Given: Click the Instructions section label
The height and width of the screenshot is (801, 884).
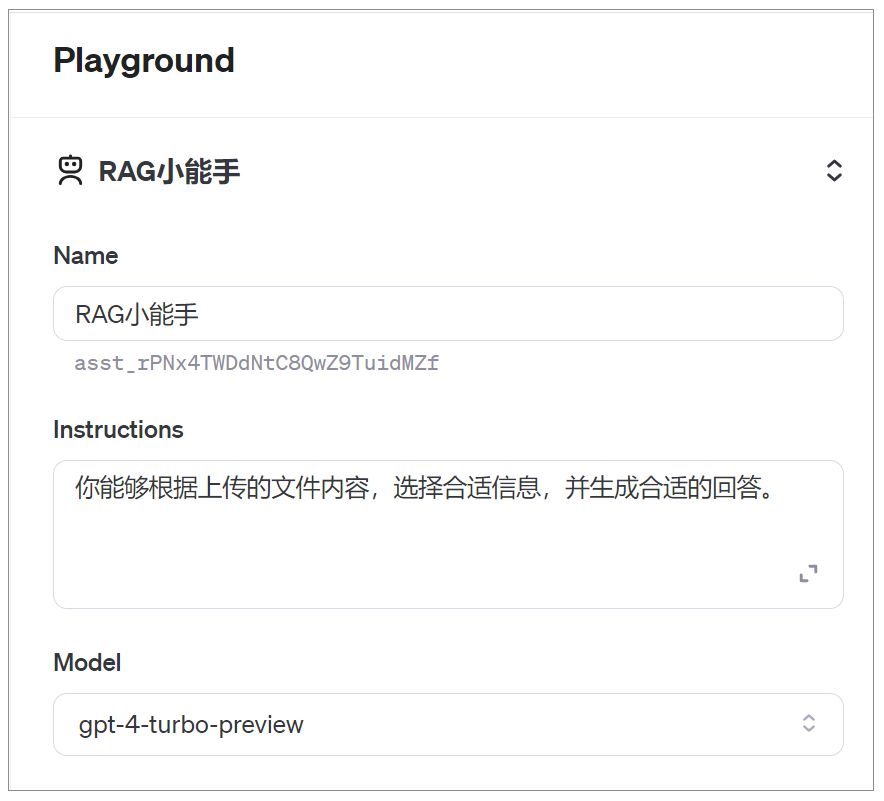Looking at the screenshot, I should coord(118,430).
